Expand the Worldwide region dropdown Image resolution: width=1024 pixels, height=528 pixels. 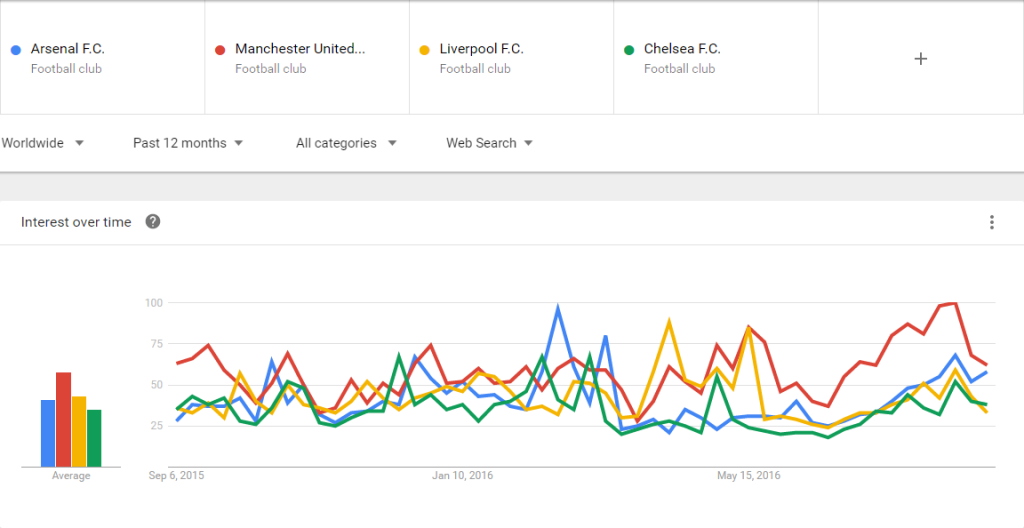42,143
